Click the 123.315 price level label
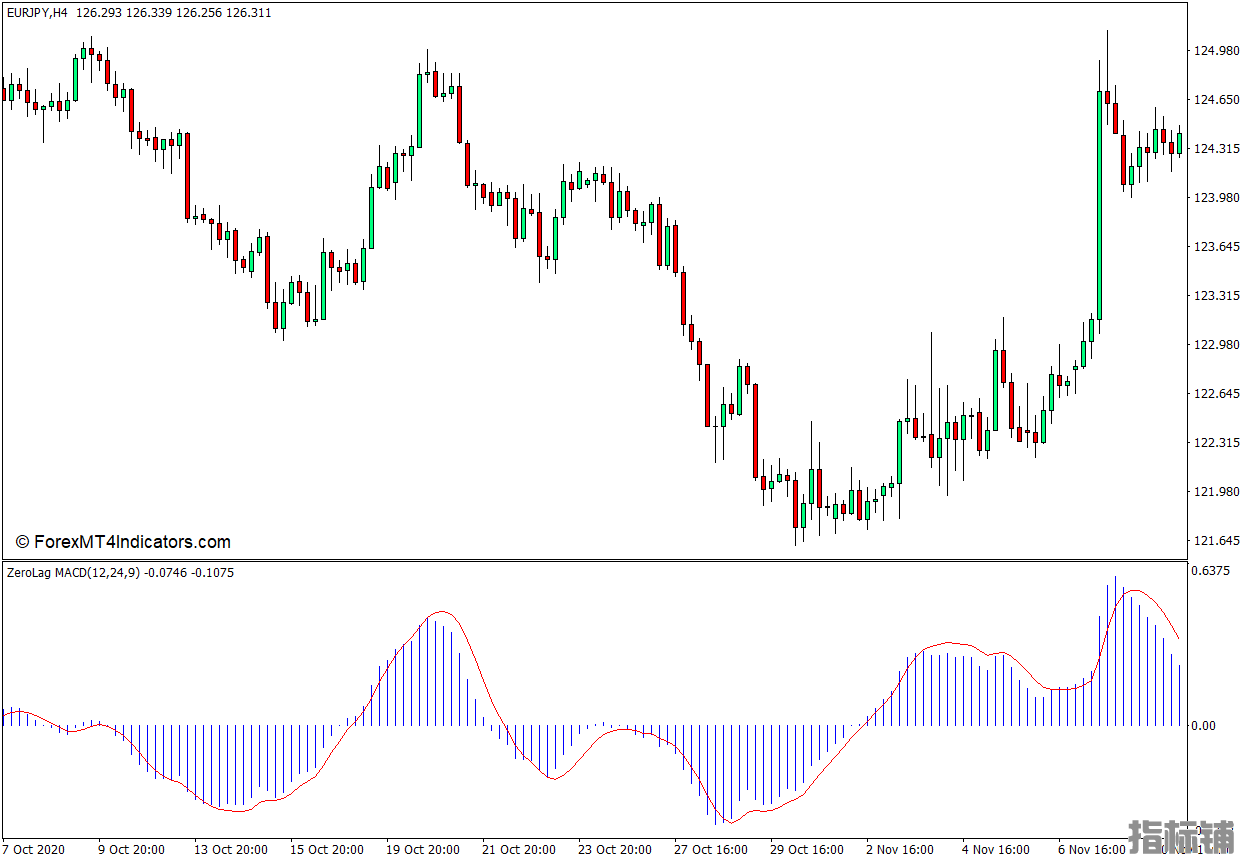This screenshot has height=862, width=1251. click(x=1217, y=296)
